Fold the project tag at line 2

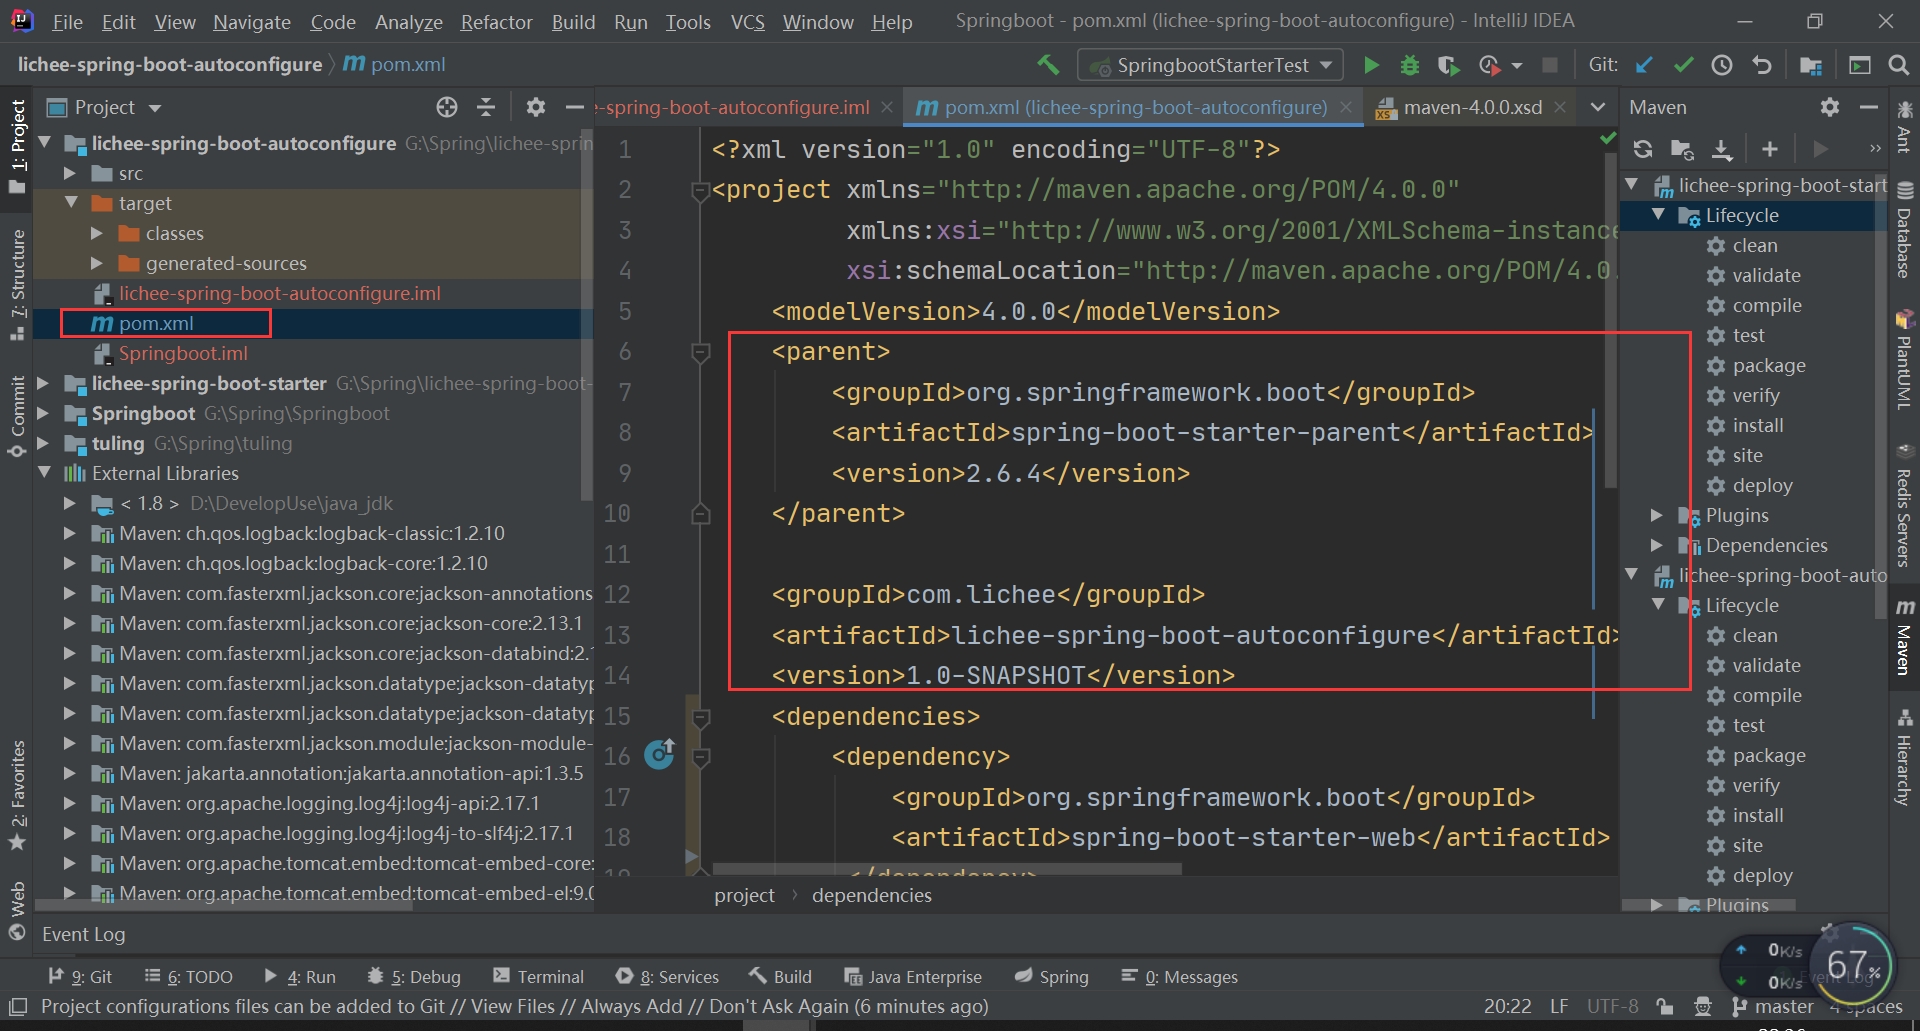(x=701, y=190)
